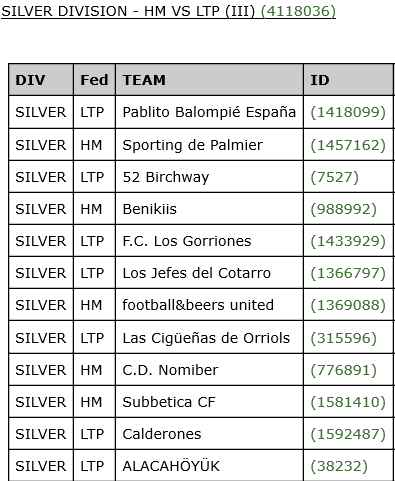Open team ID link 1457162
395x481 pixels.
pyautogui.click(x=348, y=145)
